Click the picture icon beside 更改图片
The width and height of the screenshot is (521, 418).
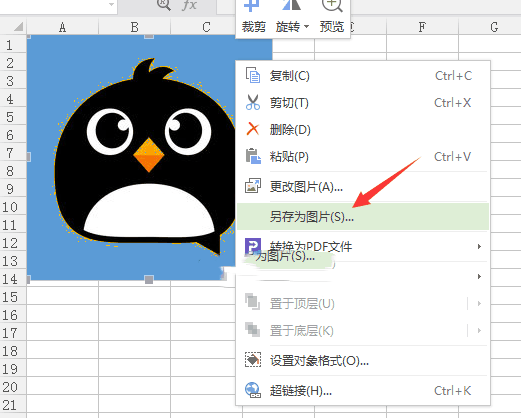click(x=253, y=186)
